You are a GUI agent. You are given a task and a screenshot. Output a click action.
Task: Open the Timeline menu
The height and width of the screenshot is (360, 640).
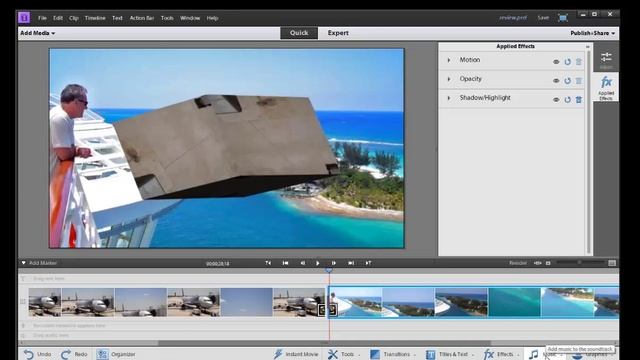(95, 18)
